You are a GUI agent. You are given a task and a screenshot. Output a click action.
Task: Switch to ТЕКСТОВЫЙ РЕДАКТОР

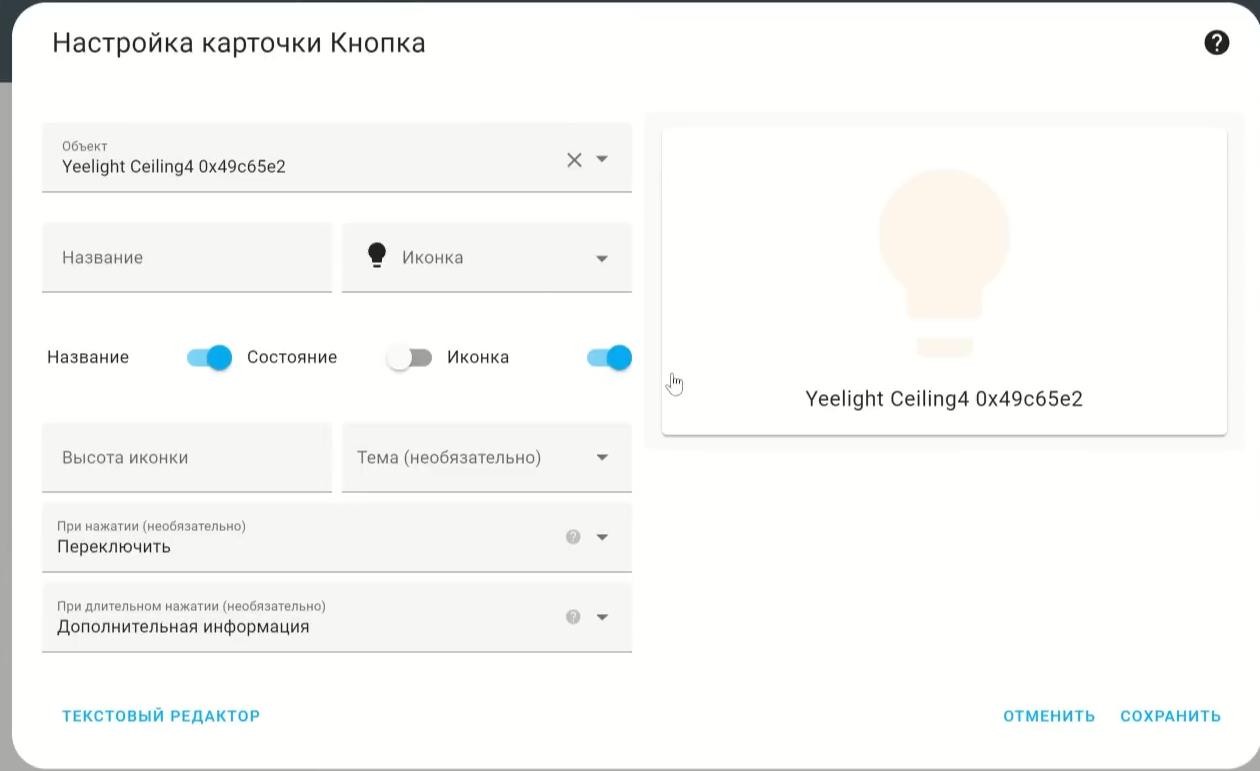pyautogui.click(x=161, y=716)
